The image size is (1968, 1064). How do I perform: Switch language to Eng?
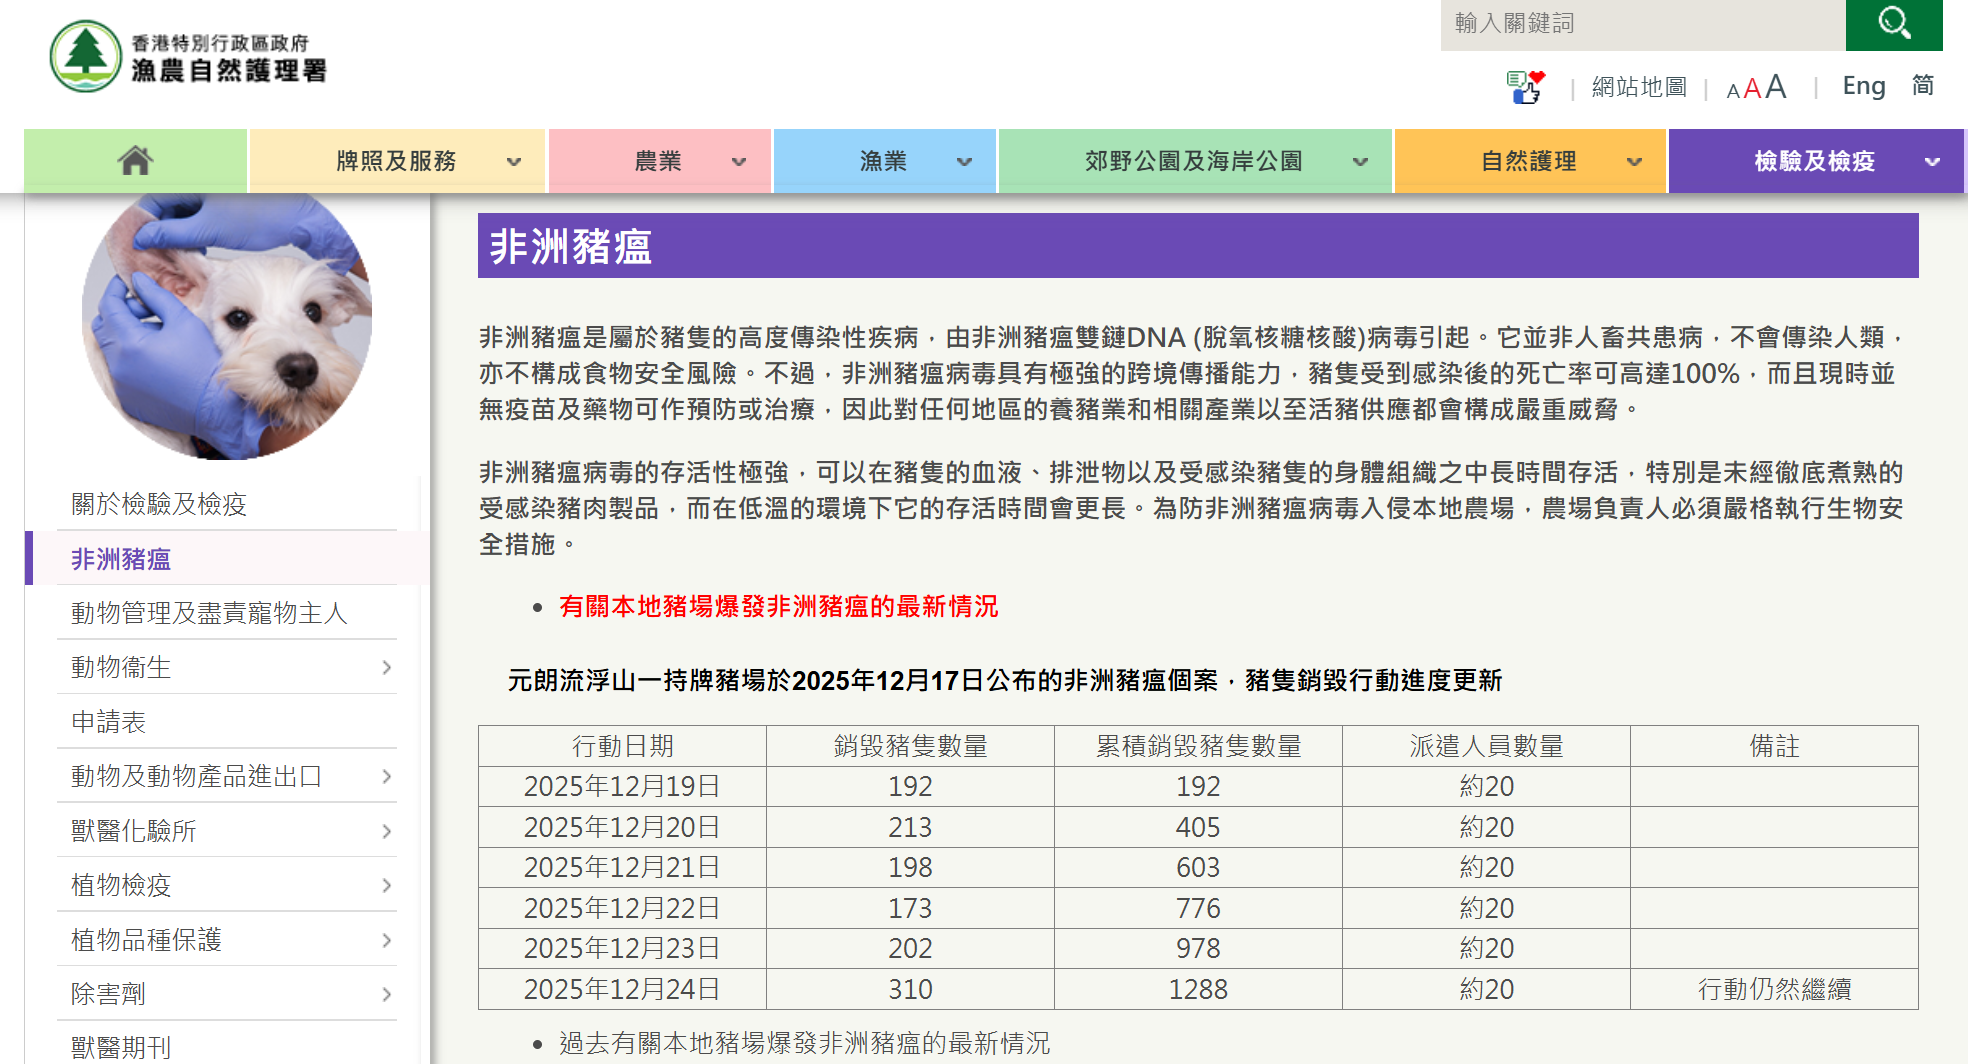(1863, 86)
